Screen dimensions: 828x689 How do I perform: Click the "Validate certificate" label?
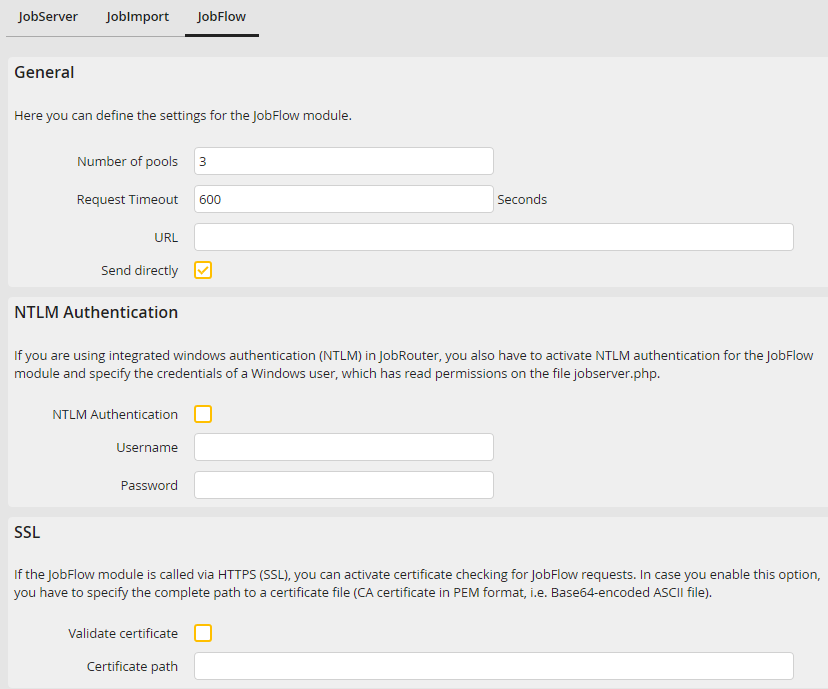[123, 634]
